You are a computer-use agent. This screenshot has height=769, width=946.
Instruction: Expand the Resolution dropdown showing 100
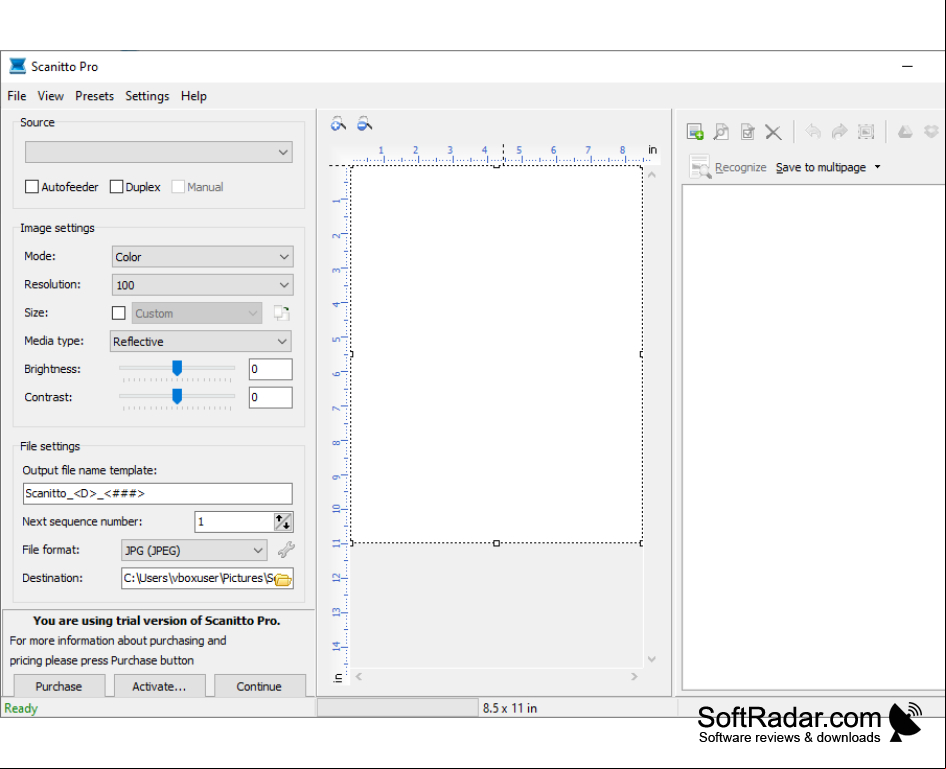pos(203,285)
